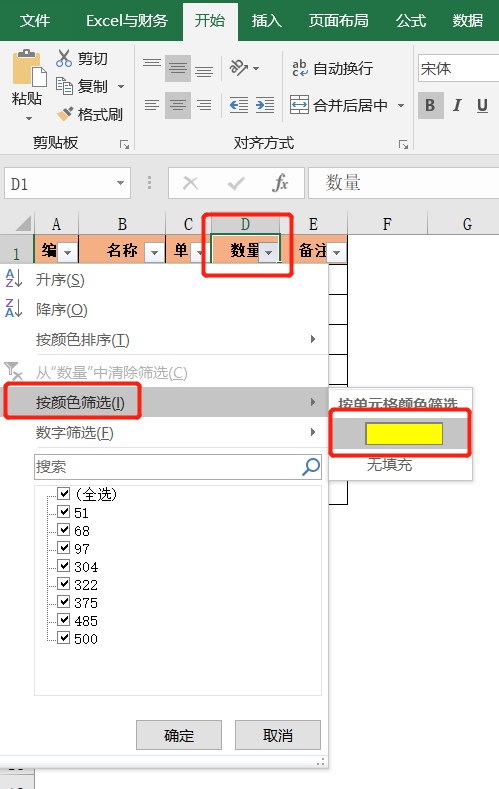
Task: Open the Paste options arrow
Action: [x=29, y=119]
